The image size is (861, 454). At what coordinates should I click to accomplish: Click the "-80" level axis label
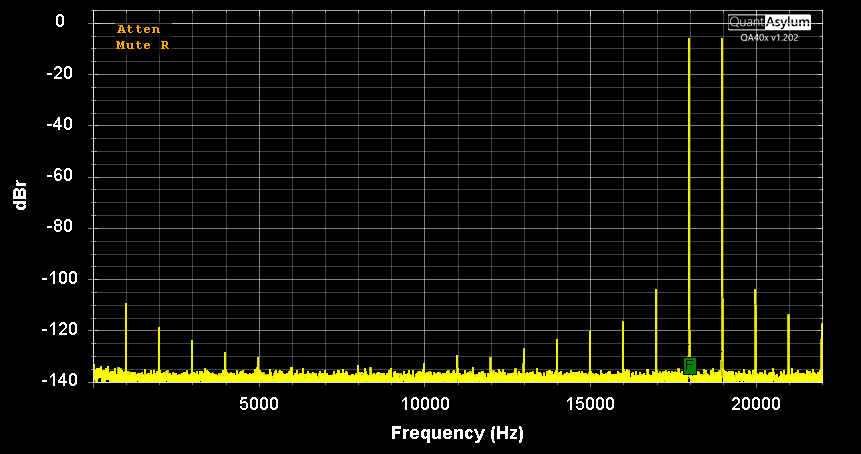(x=60, y=227)
